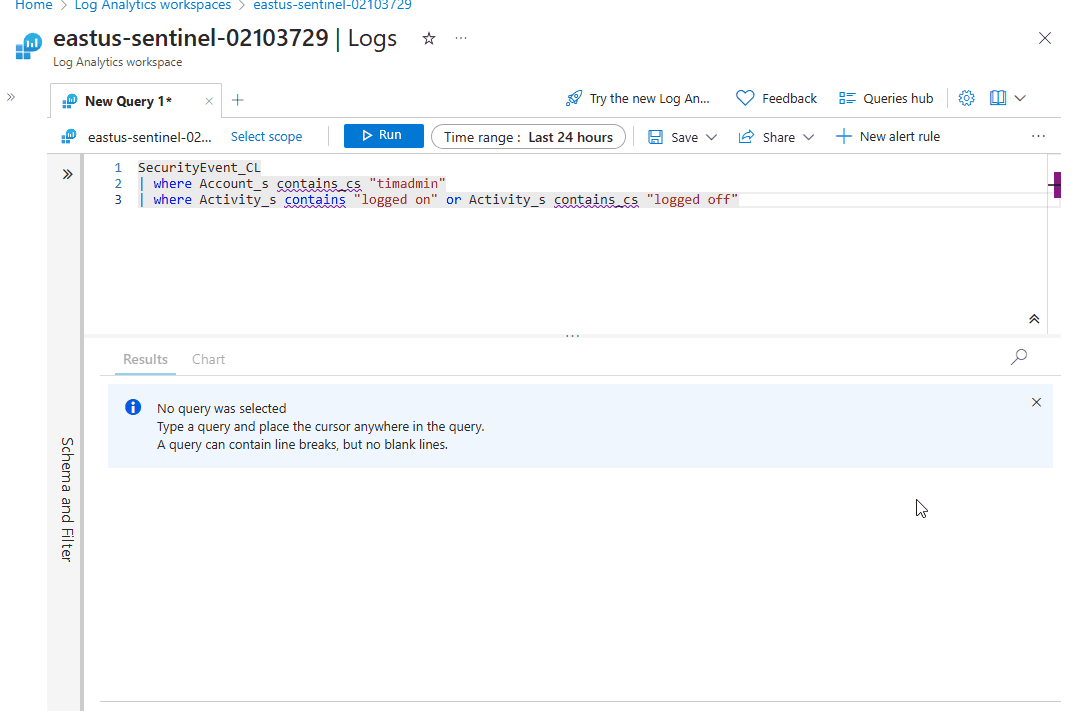
Task: Collapse the query editor with double chevron
Action: 1034,319
